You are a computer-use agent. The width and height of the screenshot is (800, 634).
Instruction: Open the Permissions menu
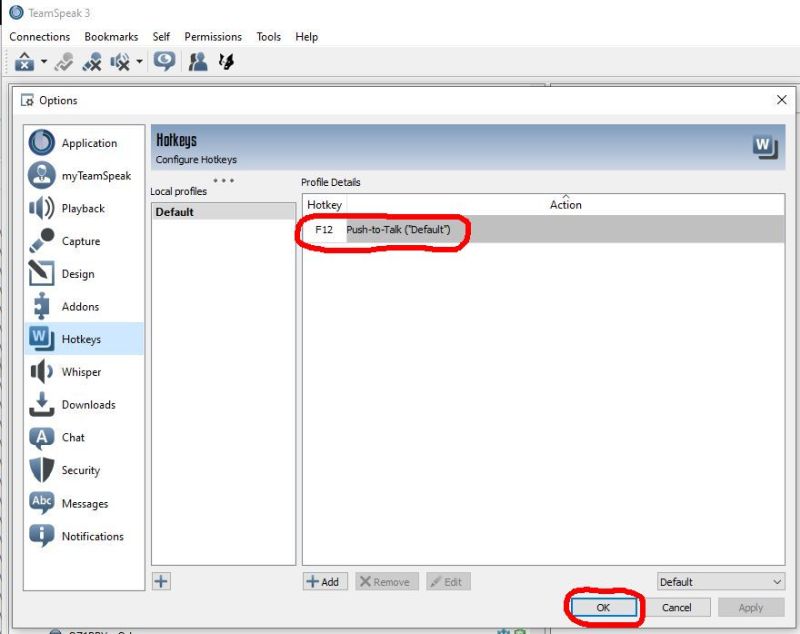pos(213,37)
